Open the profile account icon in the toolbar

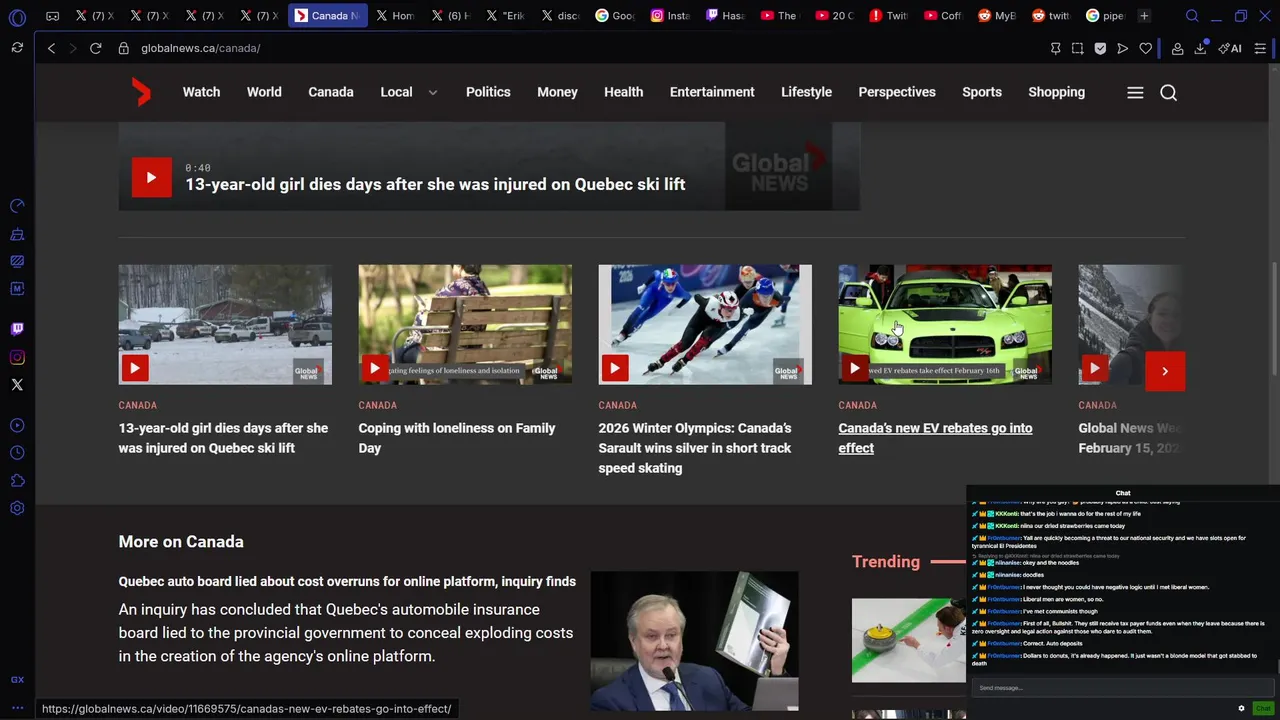point(1177,48)
